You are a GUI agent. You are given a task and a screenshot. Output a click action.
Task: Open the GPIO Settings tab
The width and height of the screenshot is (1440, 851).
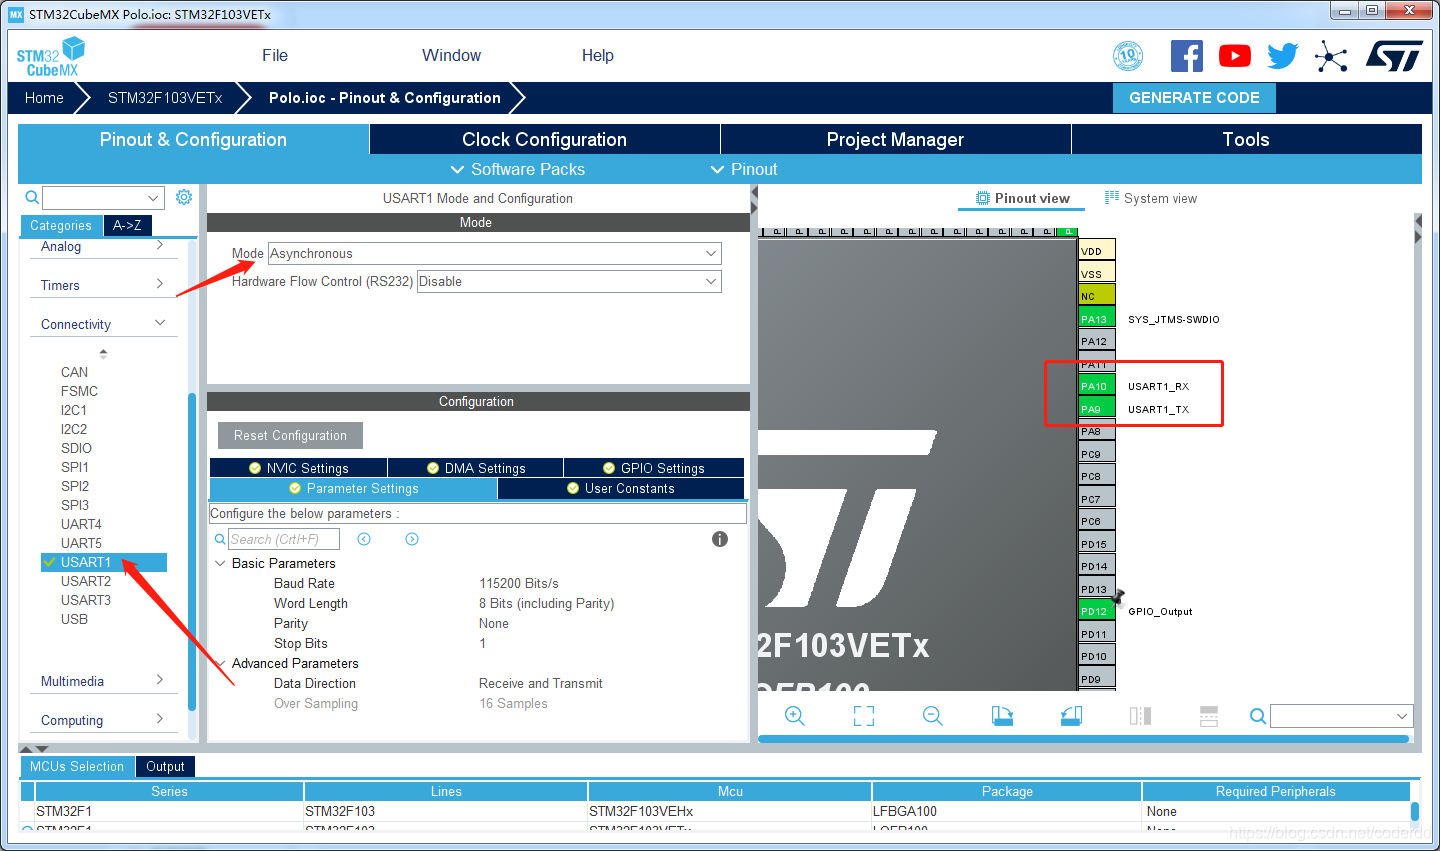pyautogui.click(x=654, y=468)
